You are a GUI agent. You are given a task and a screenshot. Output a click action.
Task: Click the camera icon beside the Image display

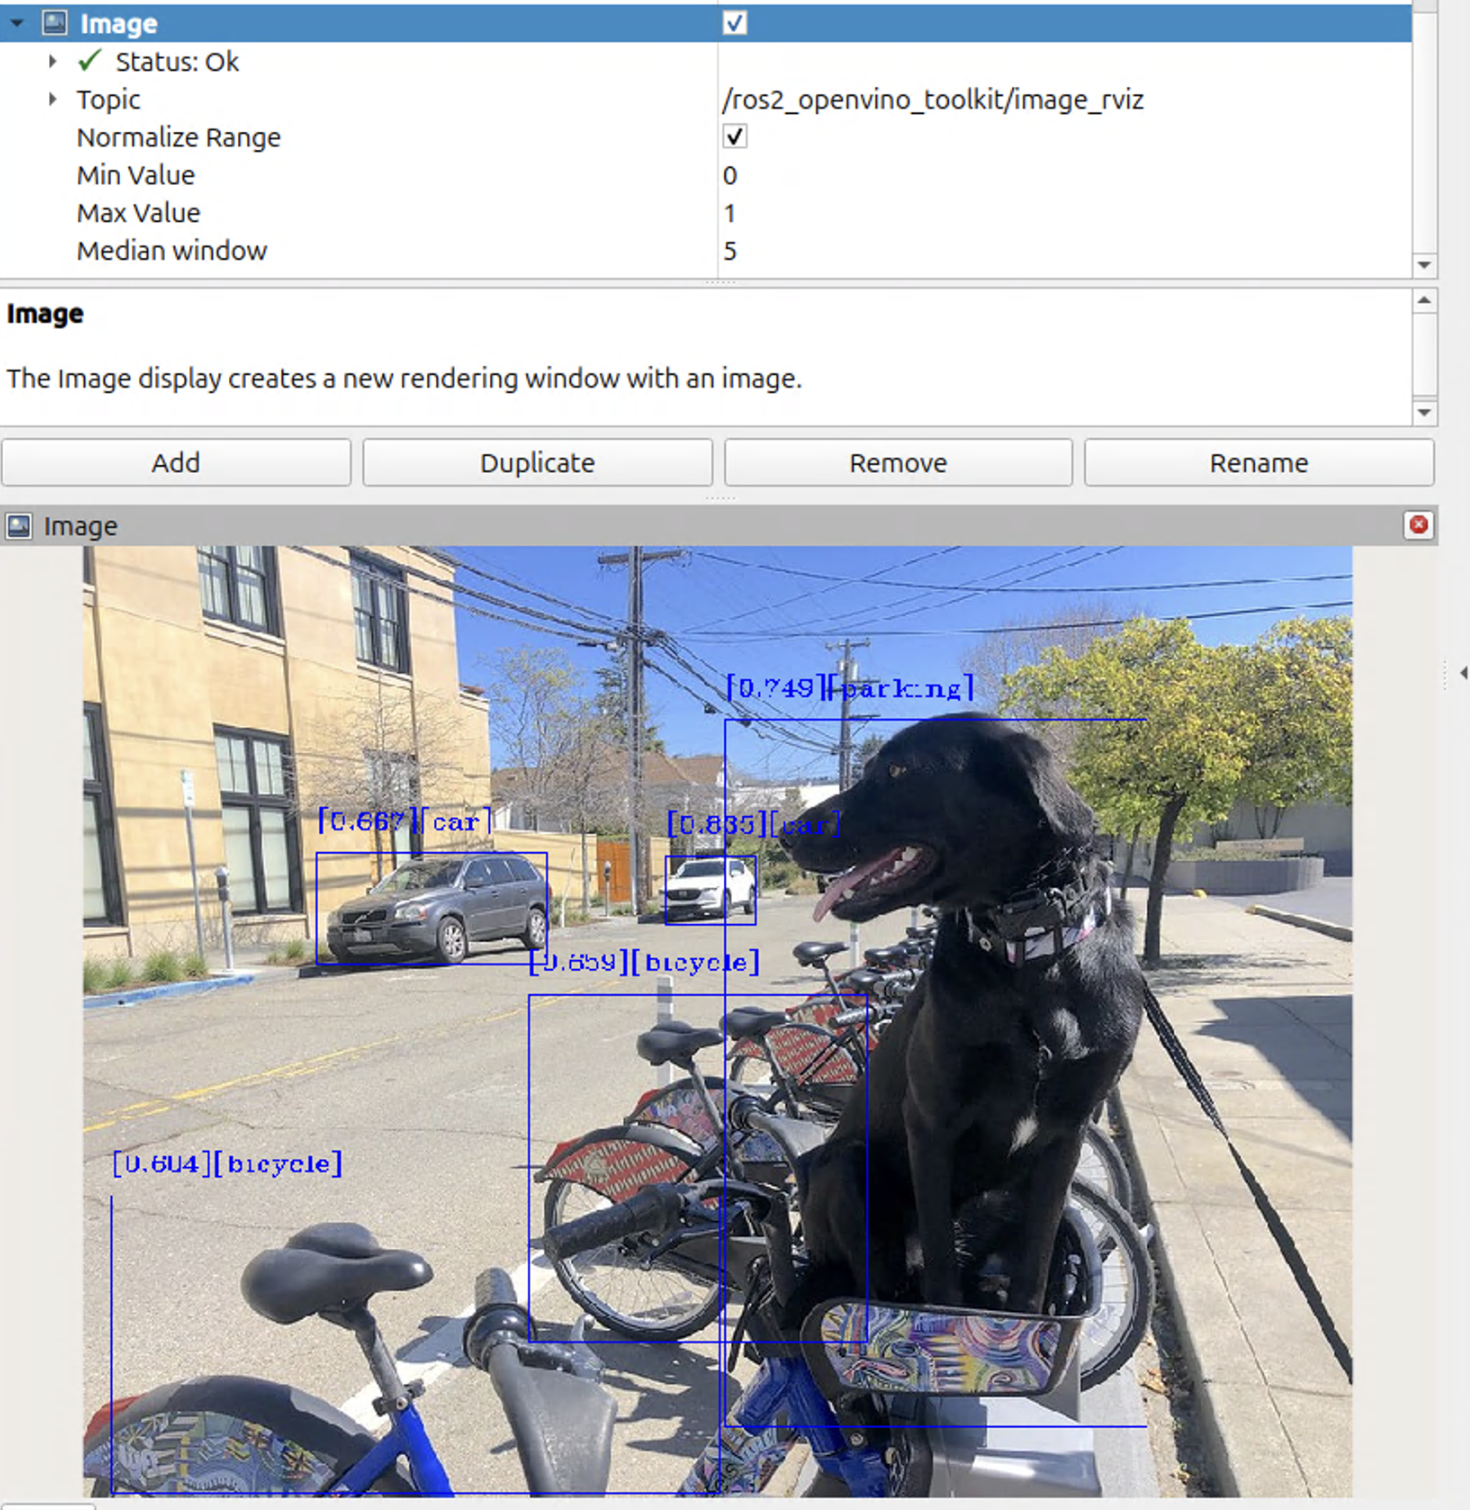(57, 23)
